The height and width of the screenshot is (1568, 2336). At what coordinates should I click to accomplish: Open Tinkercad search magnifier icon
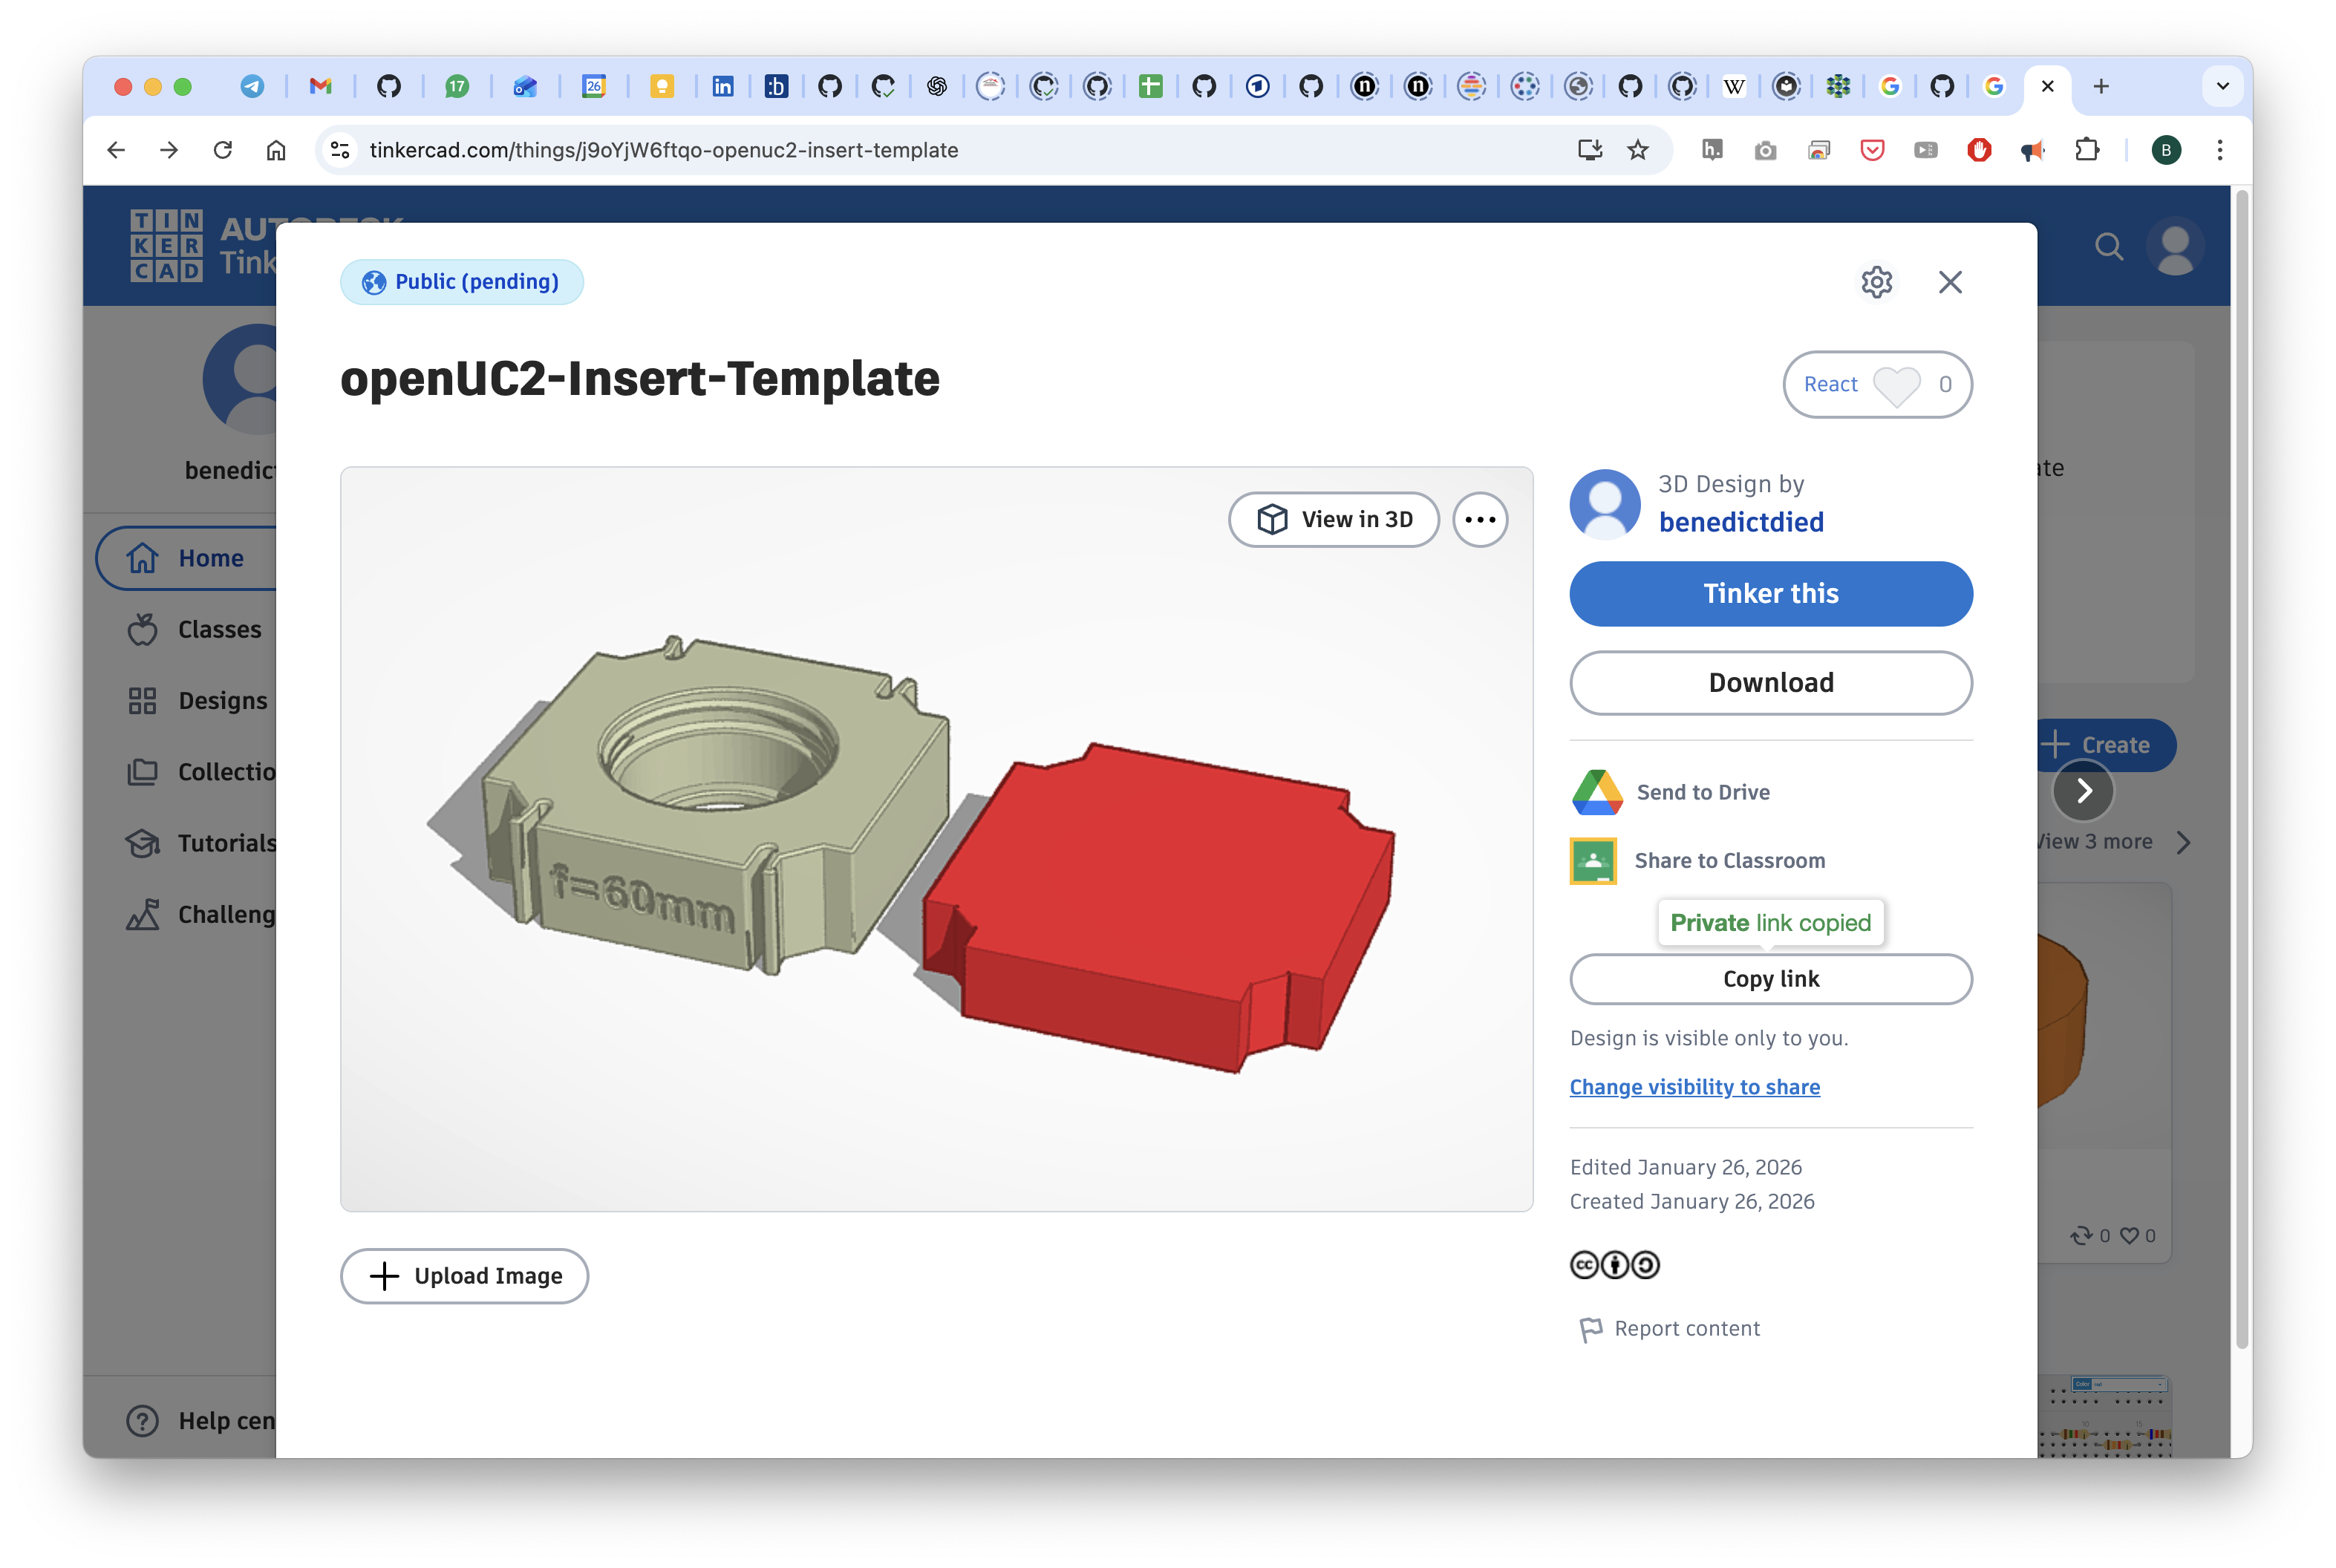click(2108, 246)
